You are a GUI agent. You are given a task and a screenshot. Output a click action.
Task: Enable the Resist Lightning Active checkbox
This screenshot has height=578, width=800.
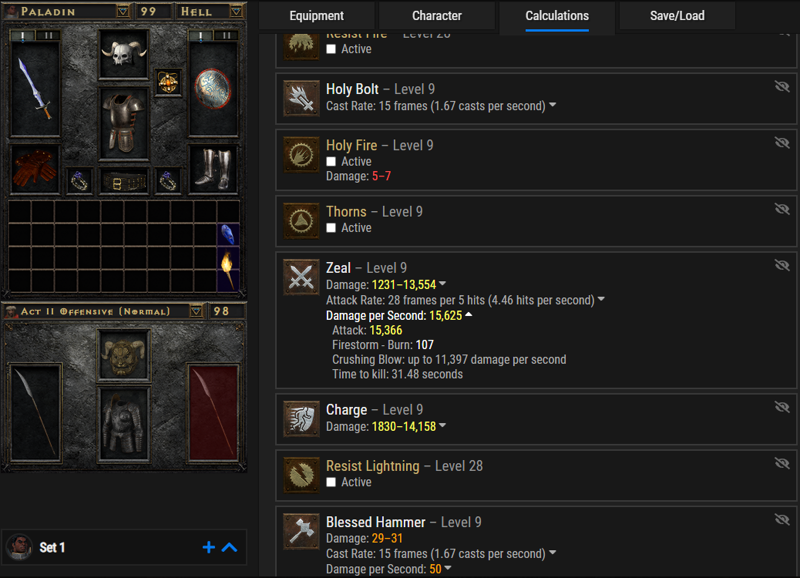(x=331, y=482)
